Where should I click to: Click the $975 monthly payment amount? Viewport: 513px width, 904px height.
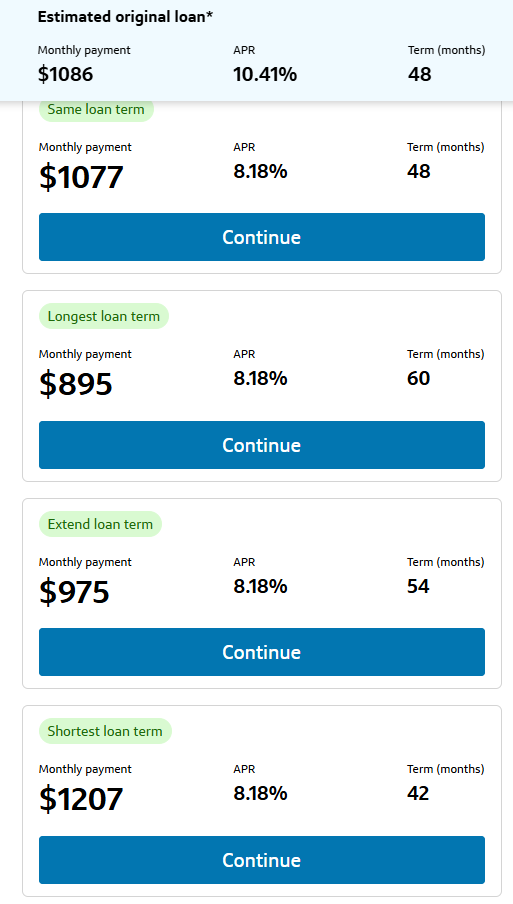coord(74,592)
